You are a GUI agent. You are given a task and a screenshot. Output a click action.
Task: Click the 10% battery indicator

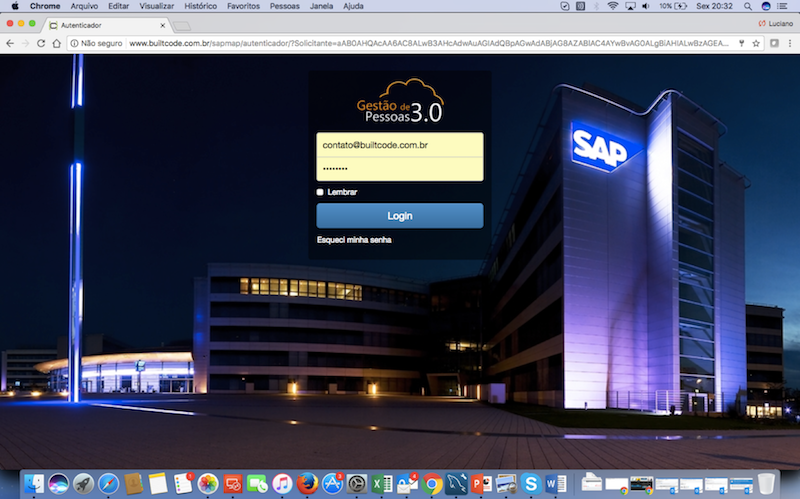(673, 6)
